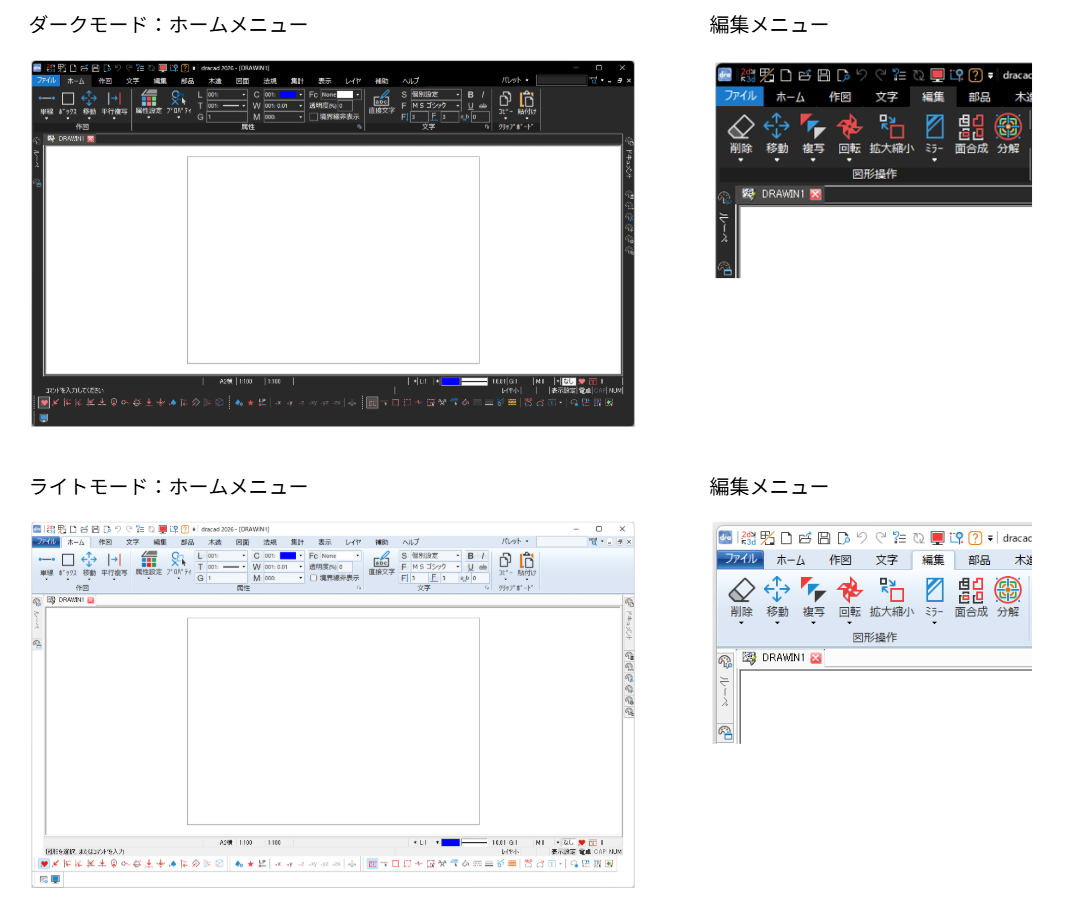Select the 拡大縮小 scale tool in dark 編集 screenshot
This screenshot has height=915, width=1068.
click(891, 134)
